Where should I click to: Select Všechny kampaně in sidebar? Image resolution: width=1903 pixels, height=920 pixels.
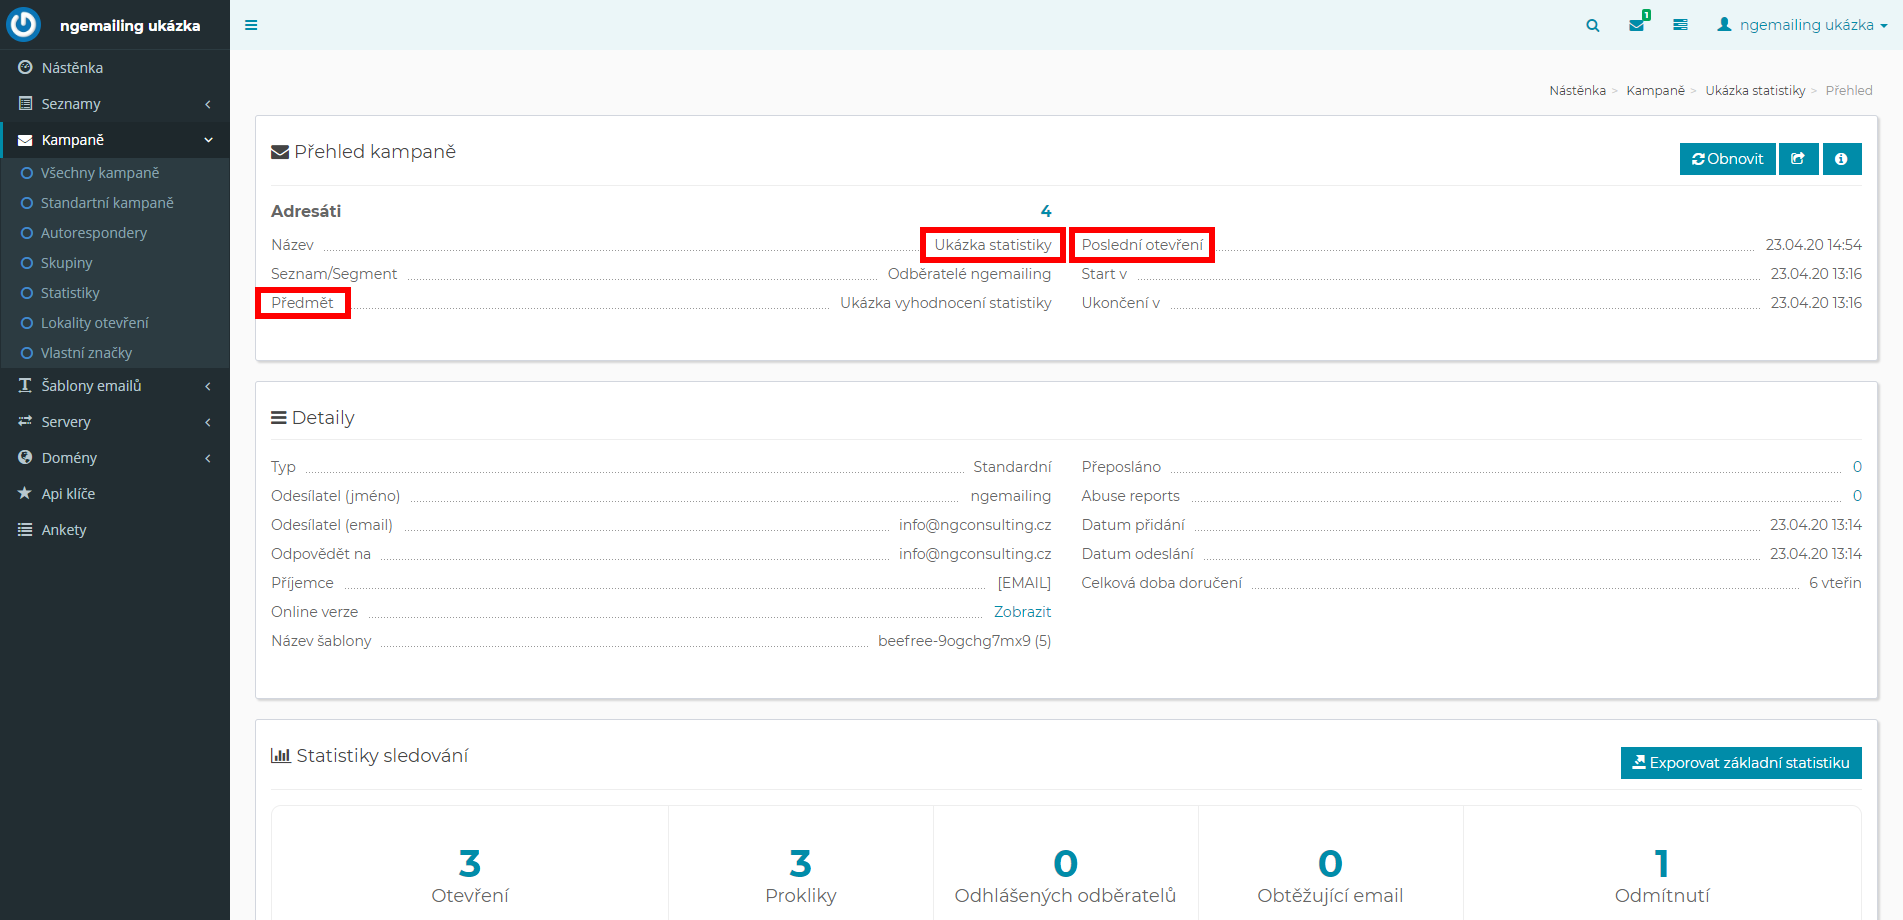click(100, 173)
